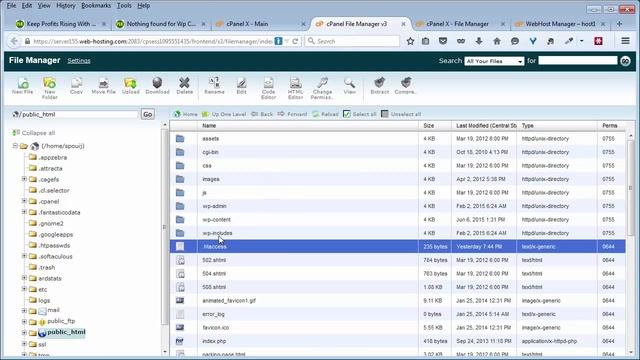Open Edit for the selected file

click(x=241, y=86)
